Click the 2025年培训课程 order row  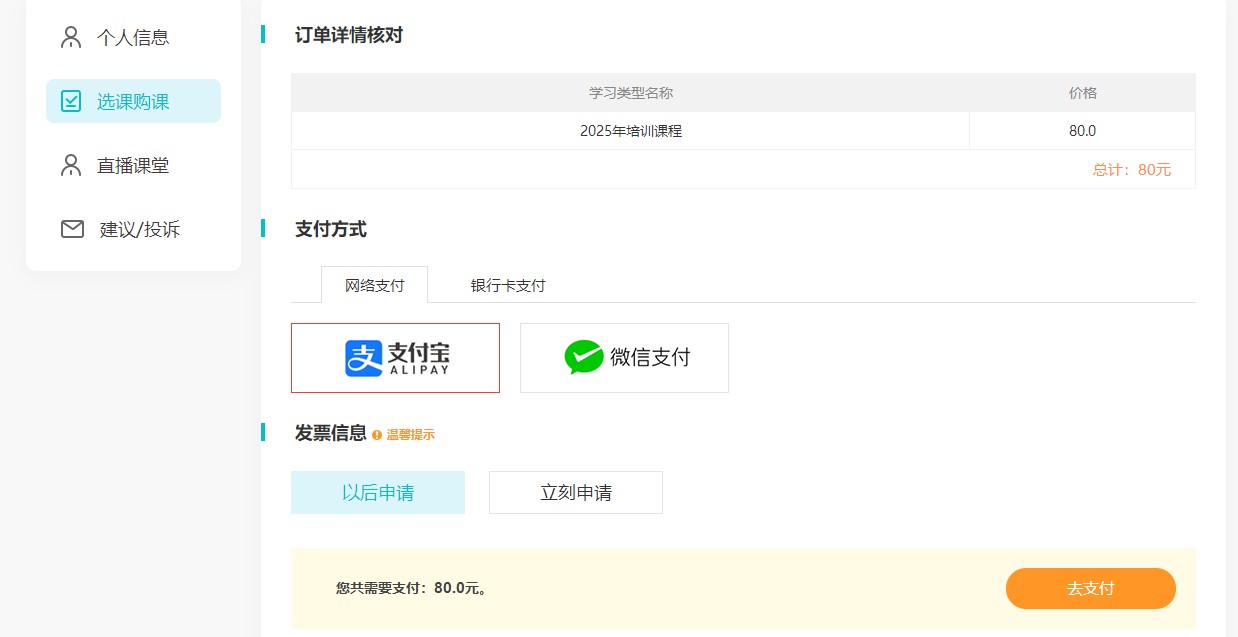point(630,130)
